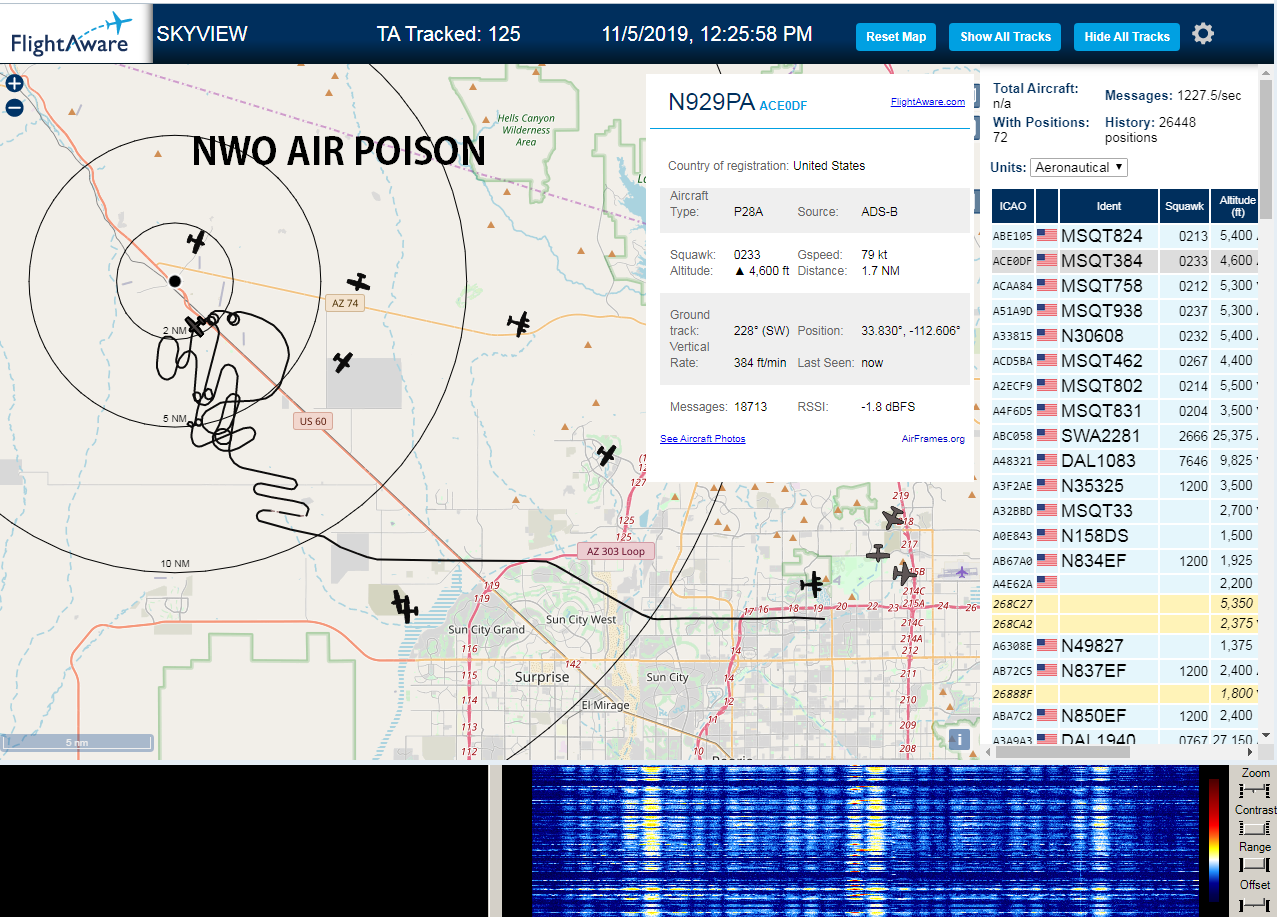
Task: Adjust the waterfall Range slider
Action: (x=1254, y=865)
